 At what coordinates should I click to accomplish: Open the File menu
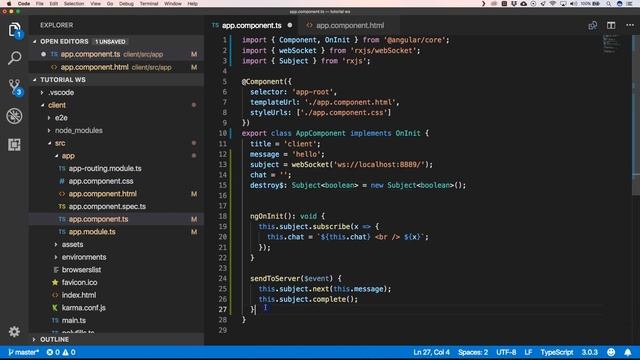[x=40, y=3]
